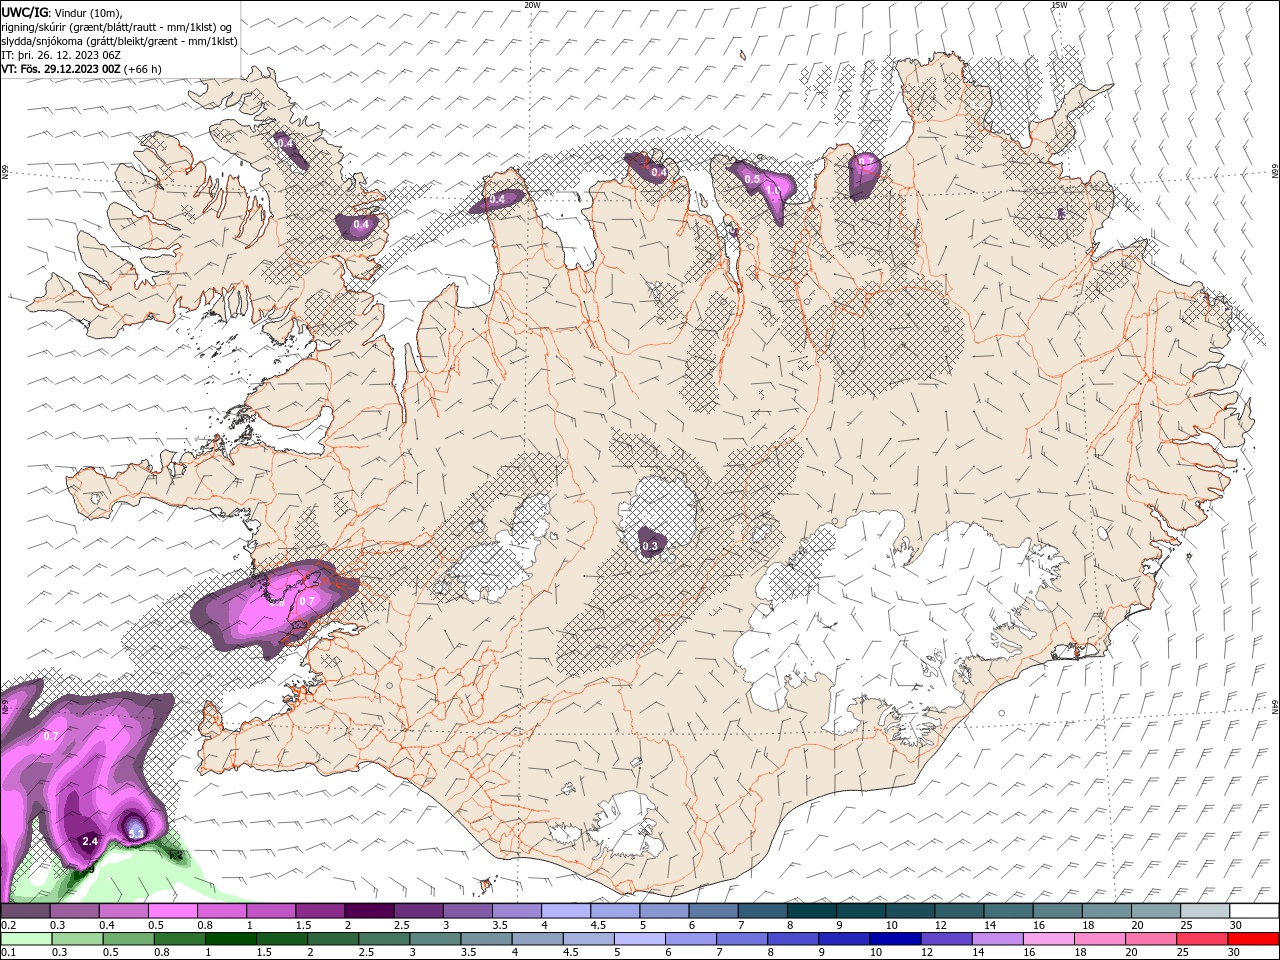Select the medium purple 3 swatch in snow scale
Screen dimensions: 1280x960
[x=467, y=911]
